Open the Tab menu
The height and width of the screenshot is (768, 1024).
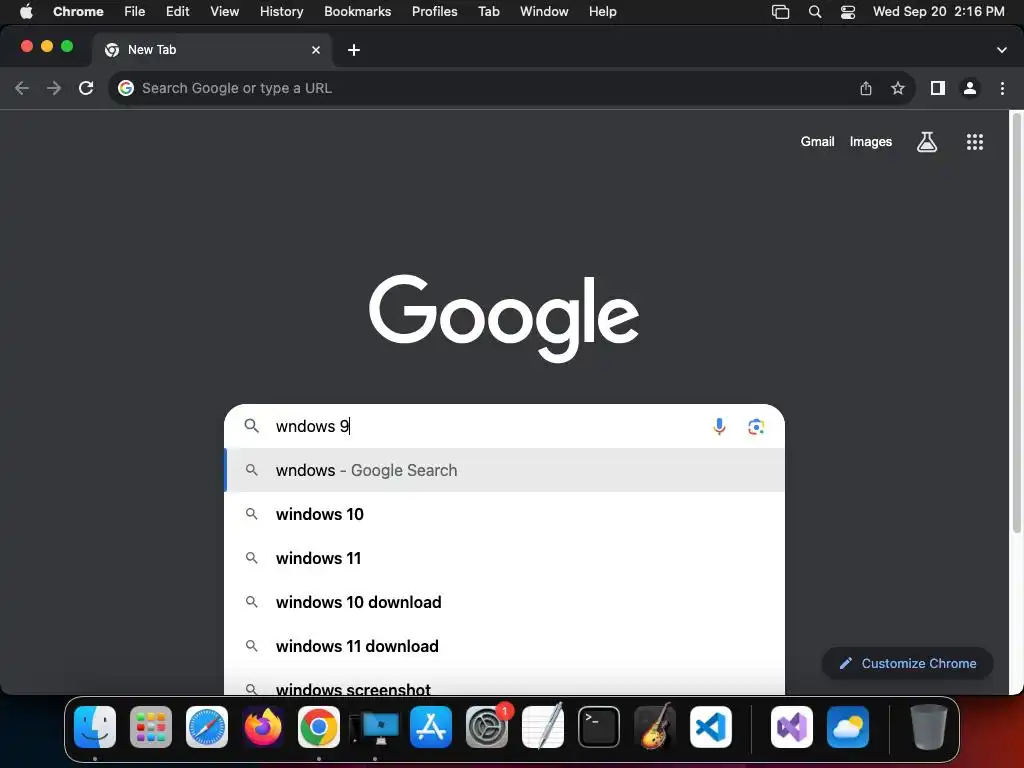[488, 12]
